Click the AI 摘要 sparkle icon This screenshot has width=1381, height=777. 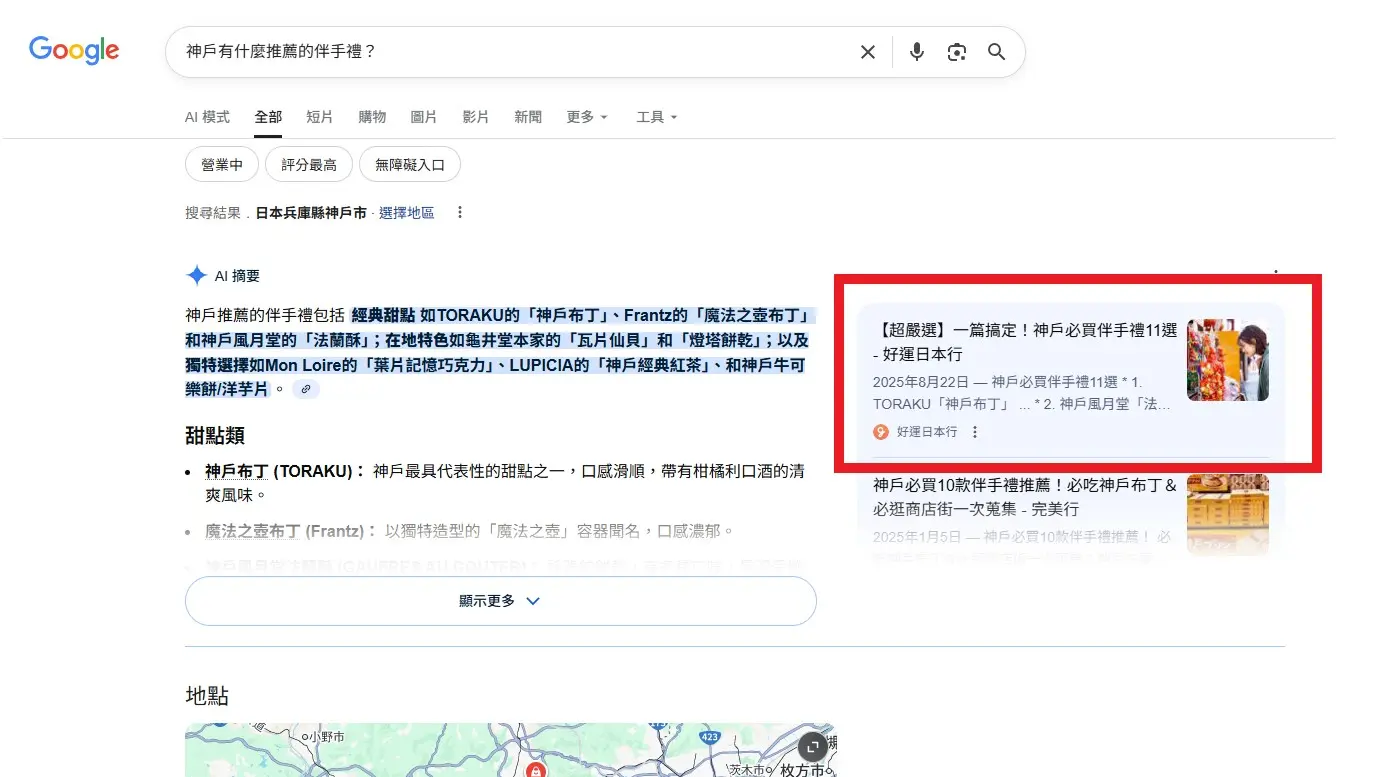(x=196, y=275)
